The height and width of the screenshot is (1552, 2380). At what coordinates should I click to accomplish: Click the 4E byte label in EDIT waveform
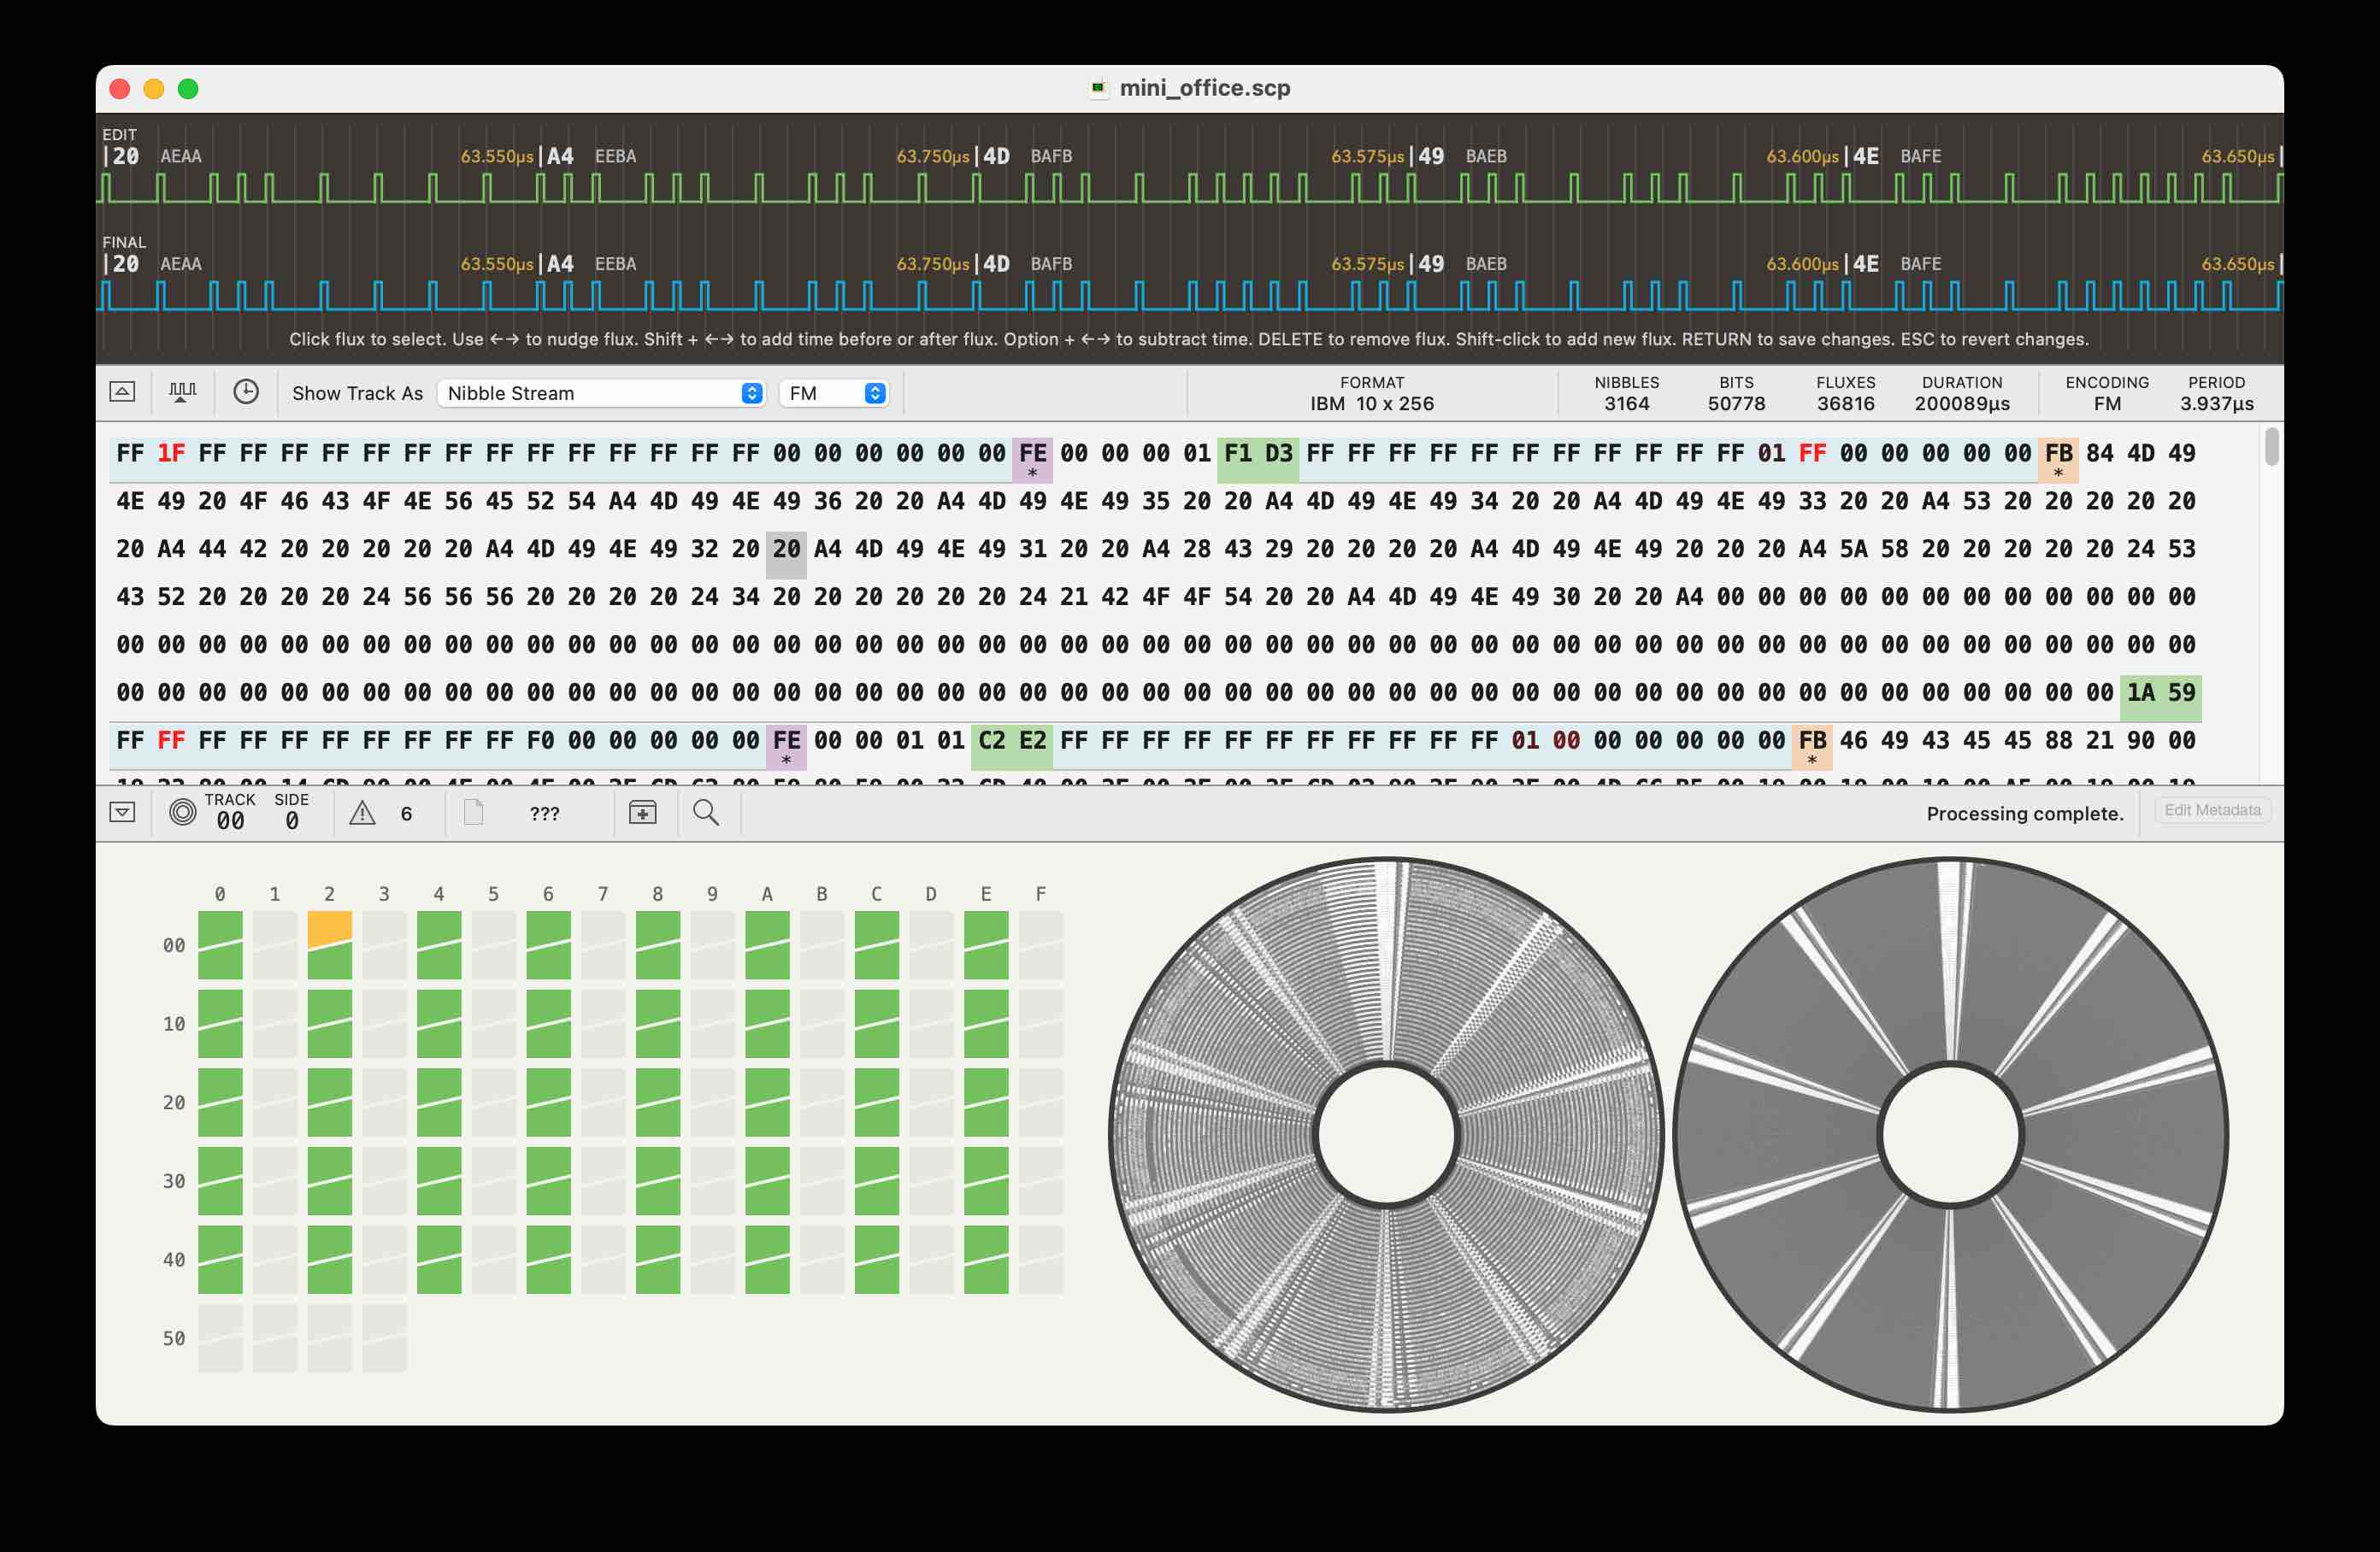[x=1866, y=156]
